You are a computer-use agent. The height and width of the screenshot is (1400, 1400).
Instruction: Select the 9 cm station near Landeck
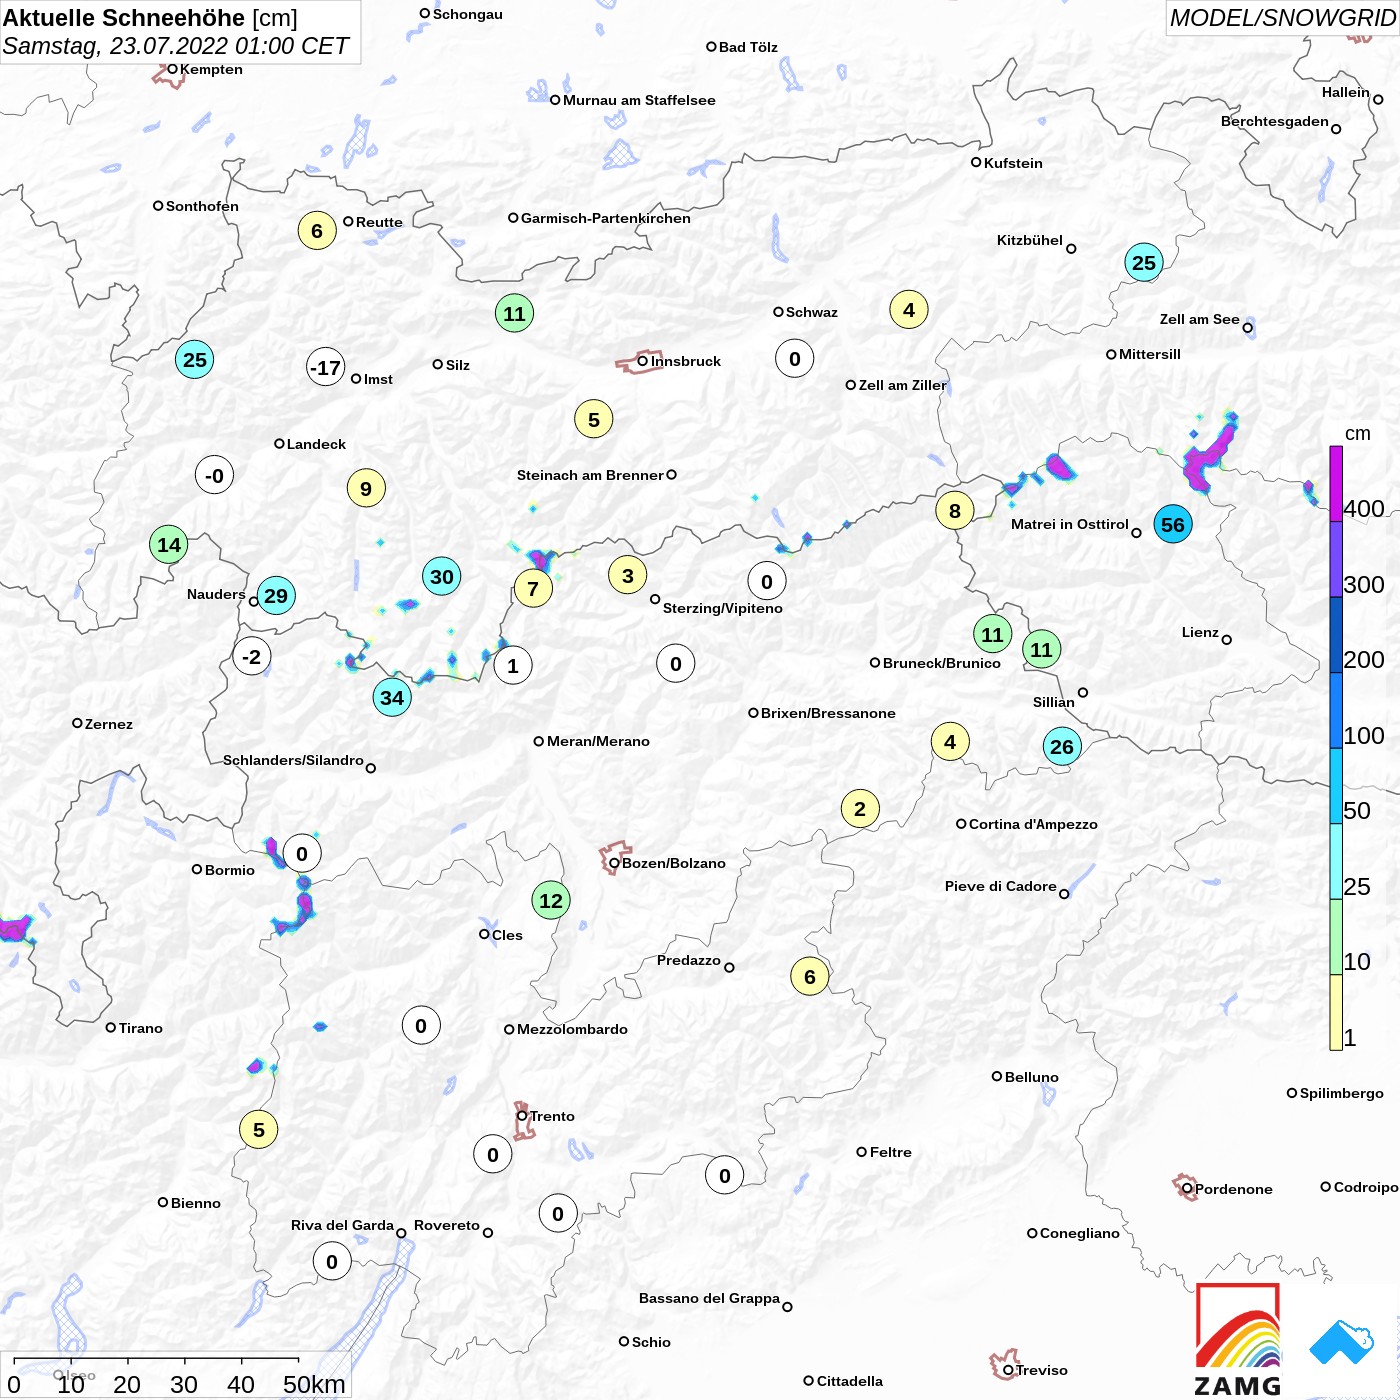tap(366, 489)
